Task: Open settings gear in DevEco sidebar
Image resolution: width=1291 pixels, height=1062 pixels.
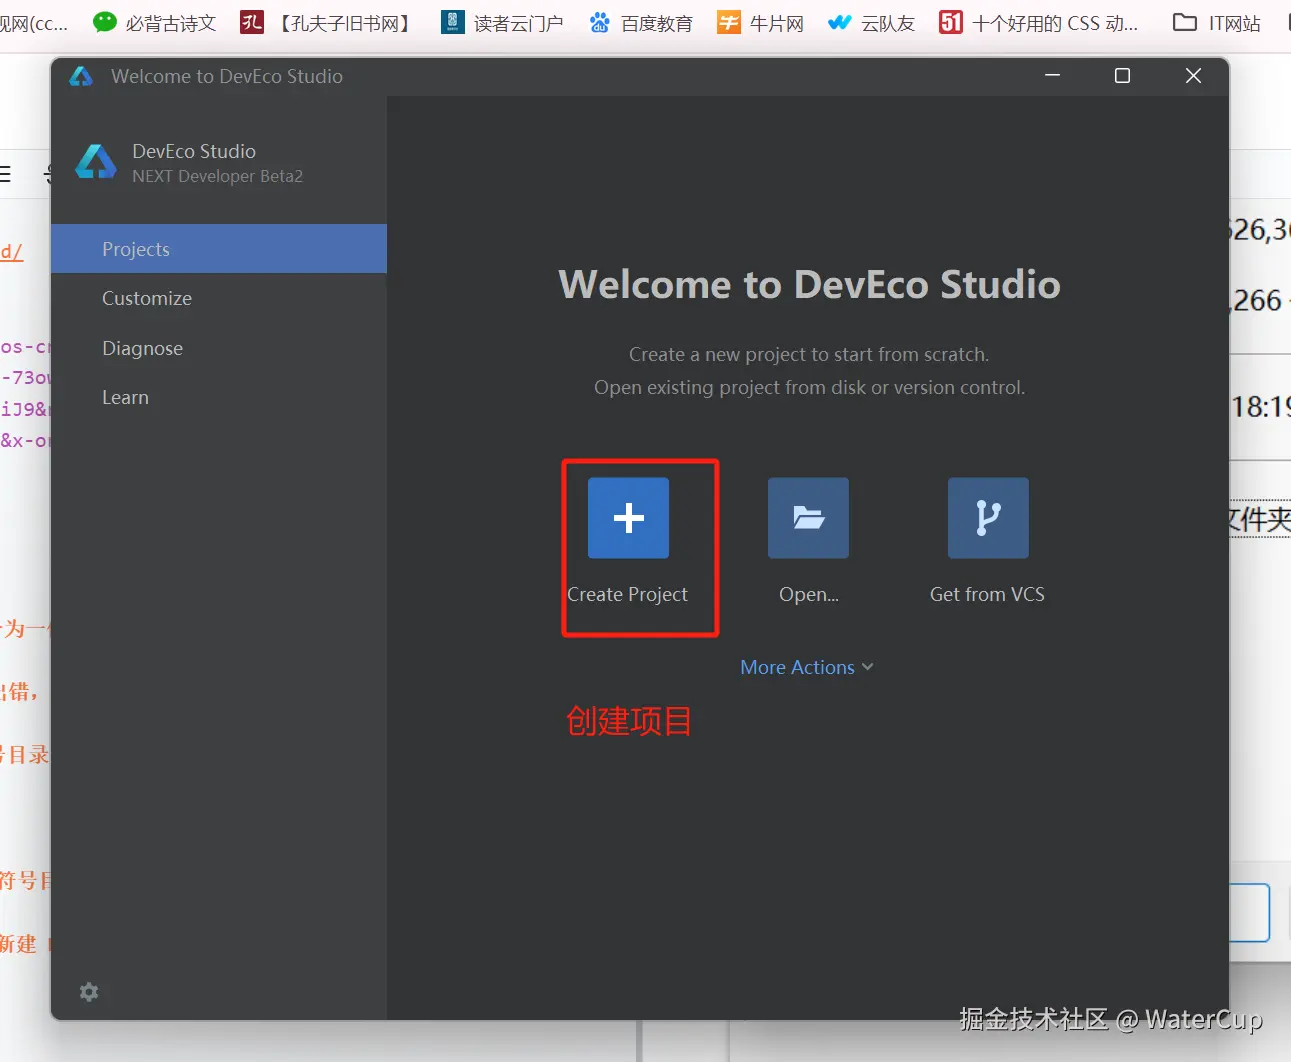Action: pyautogui.click(x=89, y=992)
